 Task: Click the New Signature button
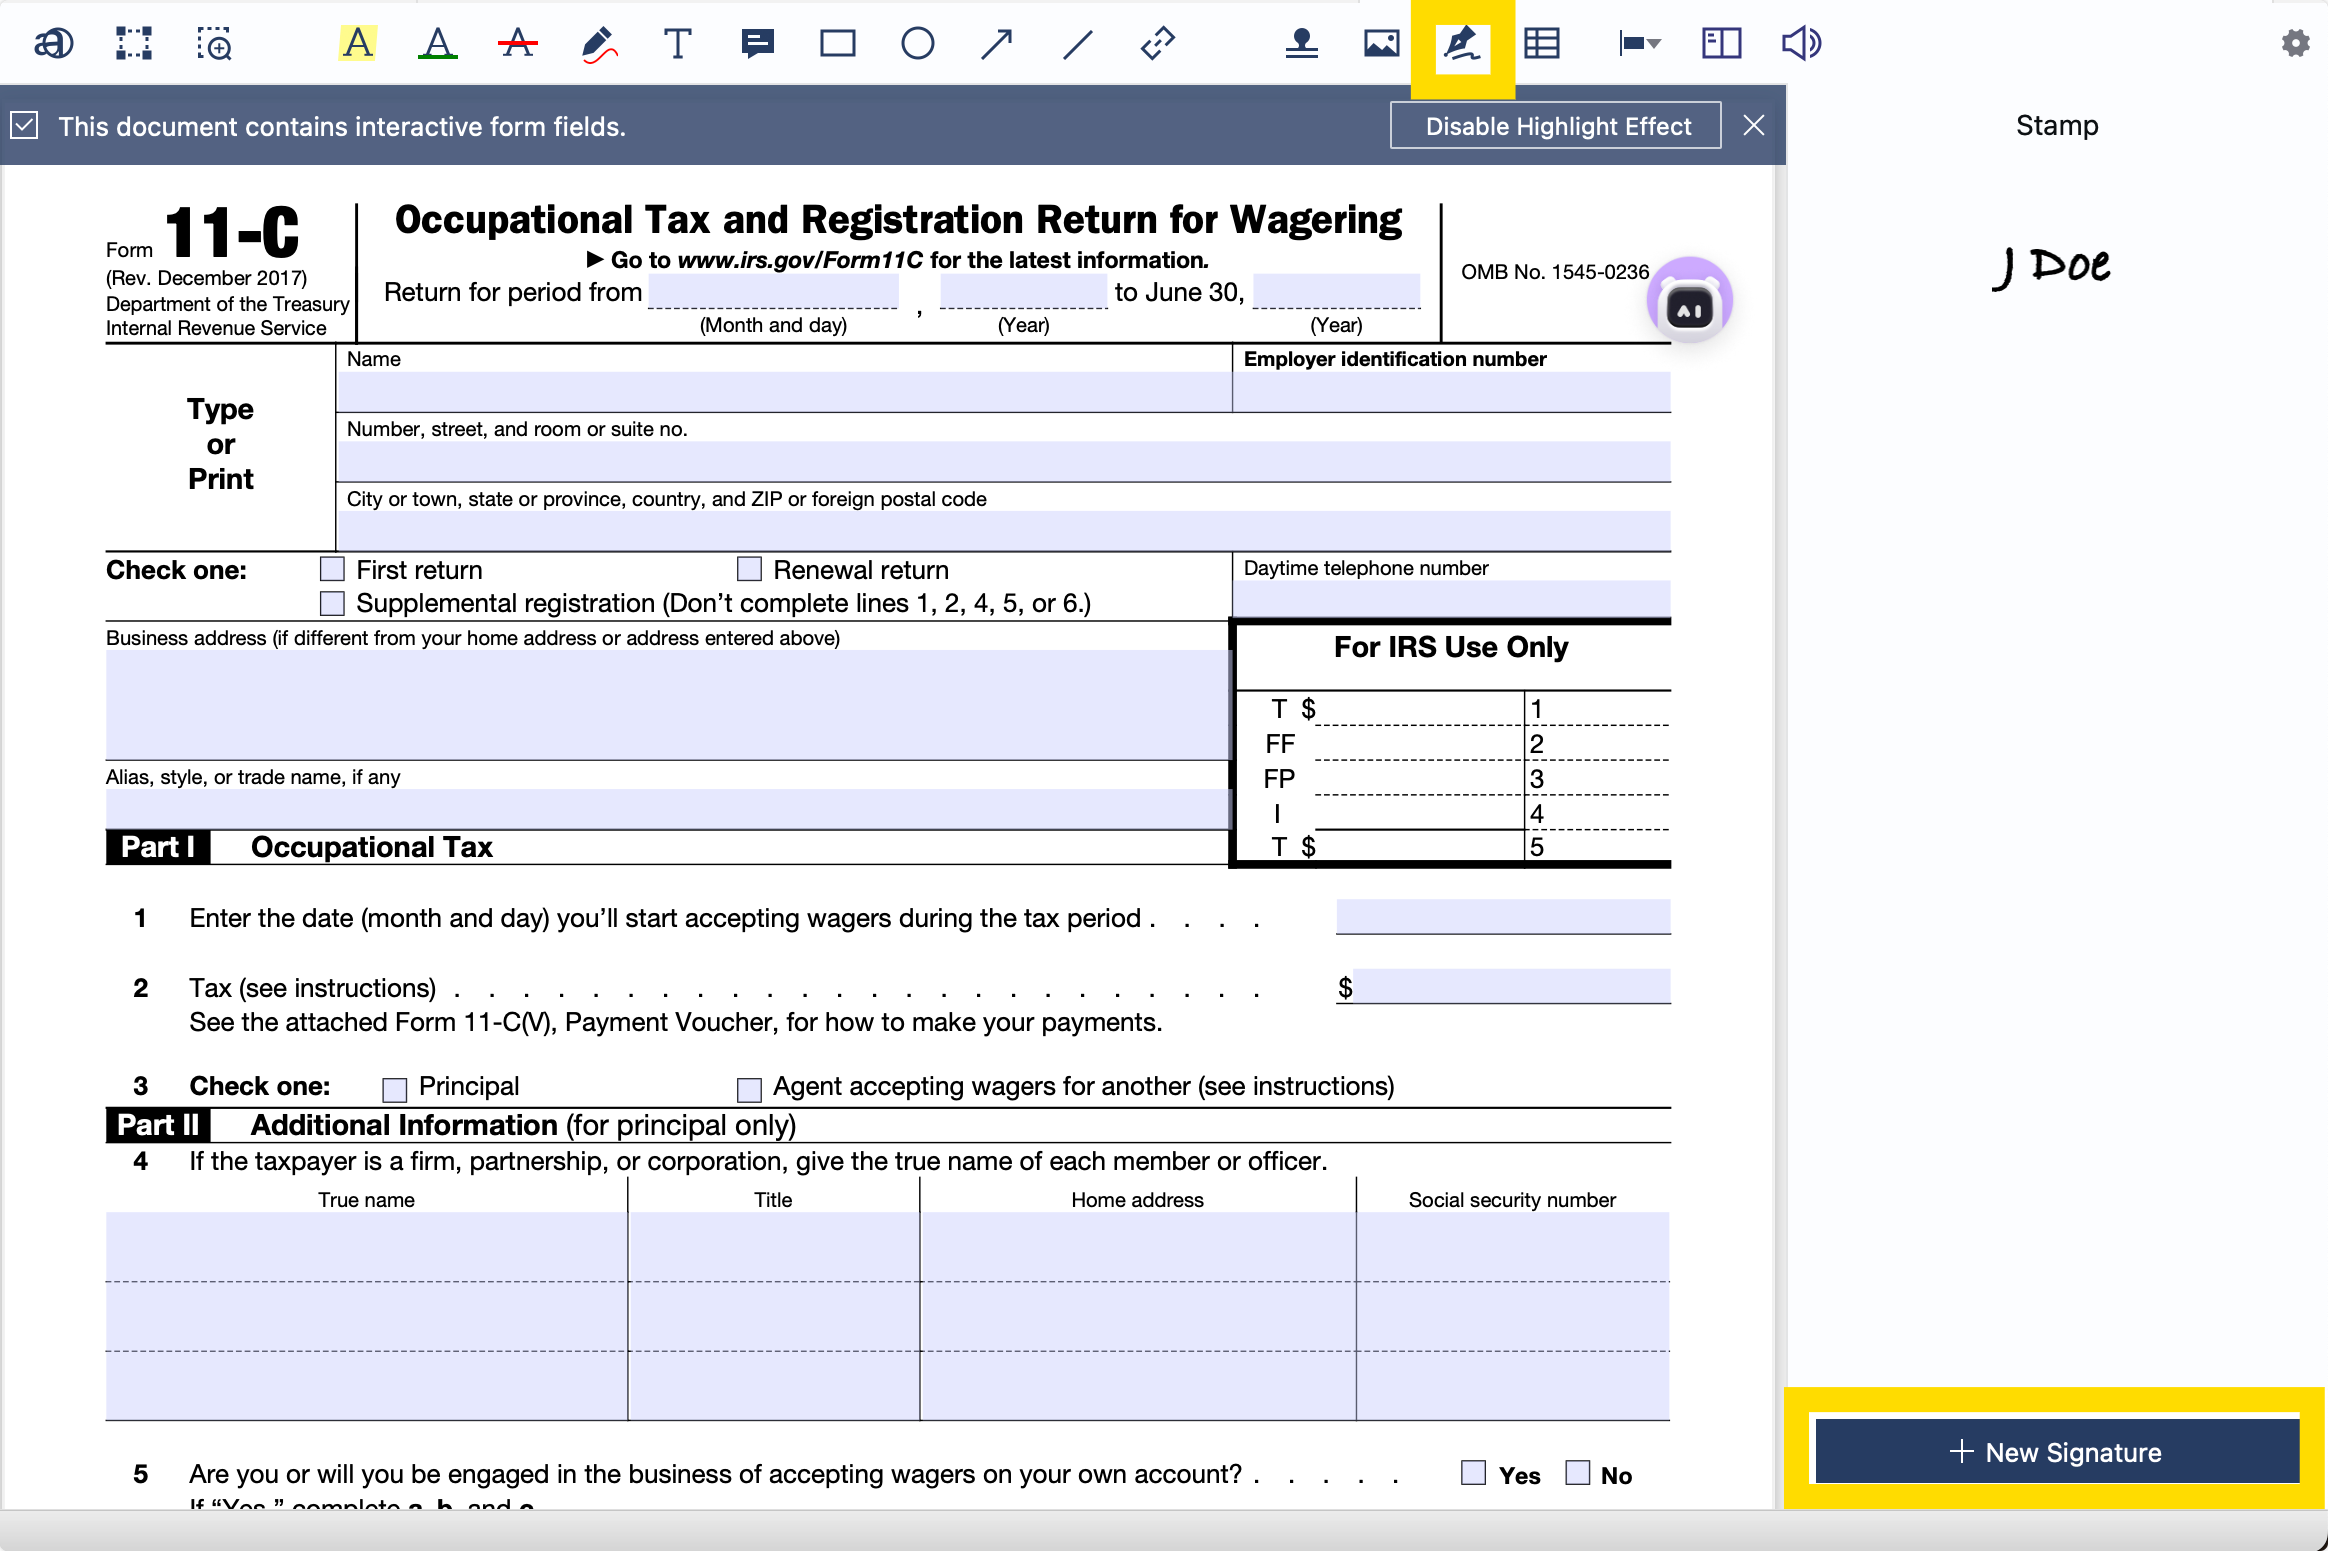tap(2056, 1451)
